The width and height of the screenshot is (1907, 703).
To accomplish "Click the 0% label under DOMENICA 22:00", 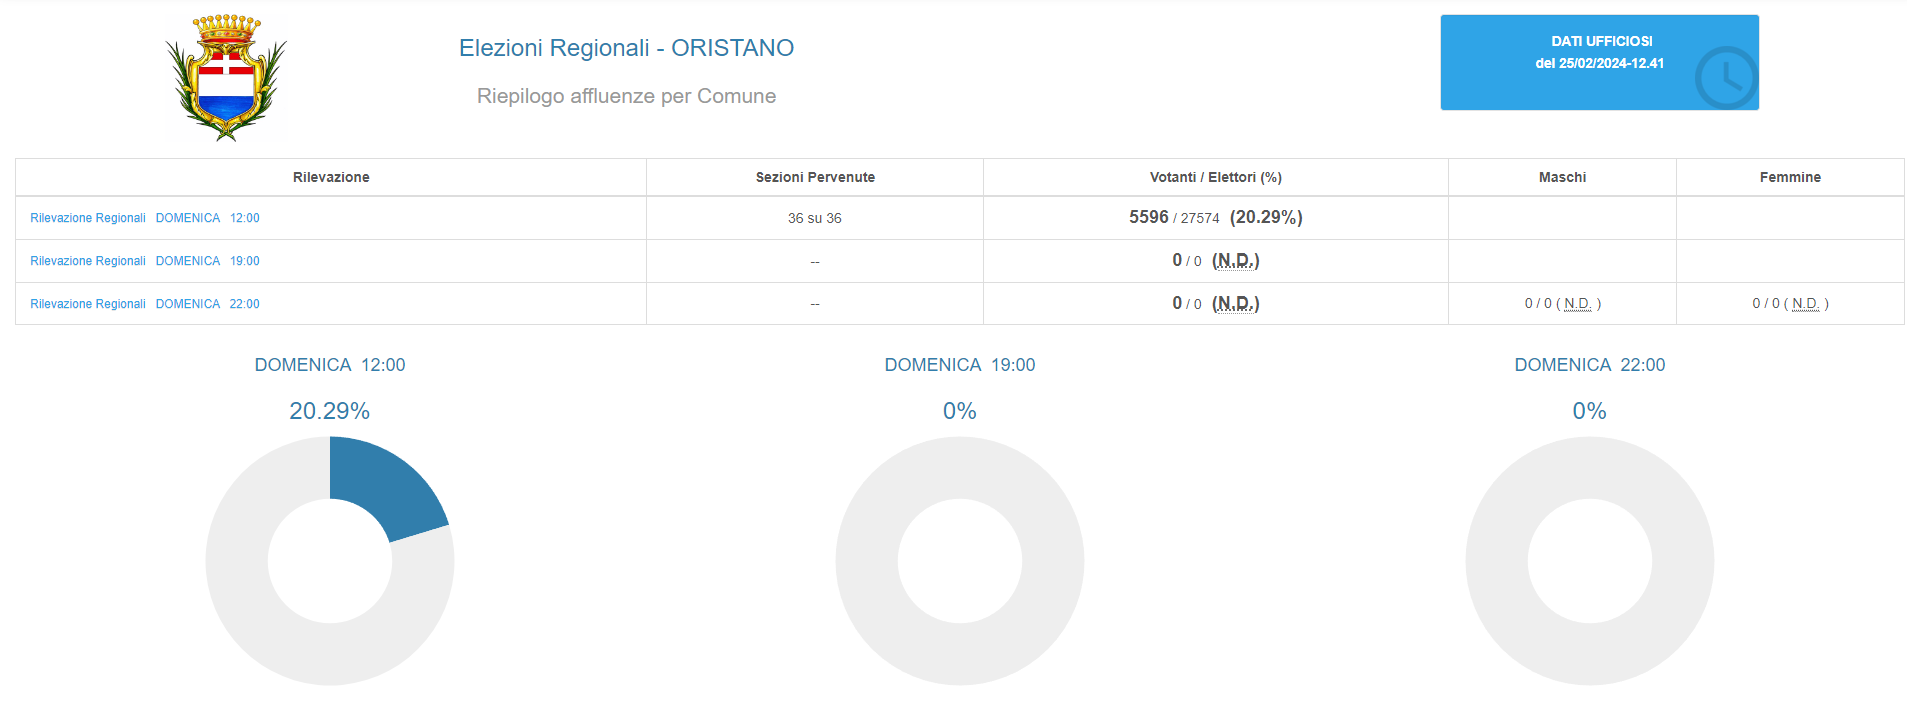I will (1590, 411).
